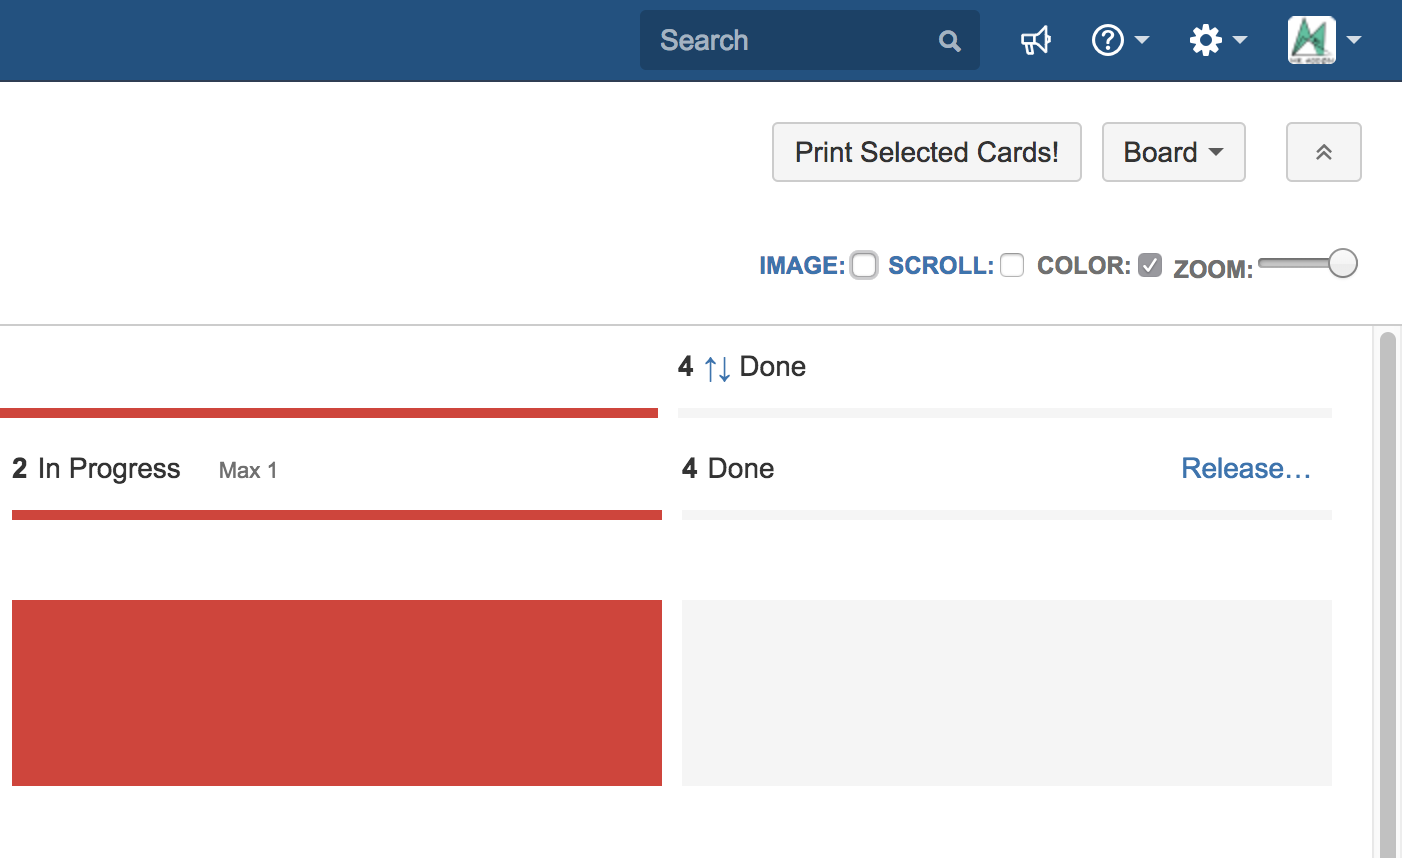Image resolution: width=1402 pixels, height=858 pixels.
Task: Expand the Board dropdown menu
Action: tap(1173, 152)
